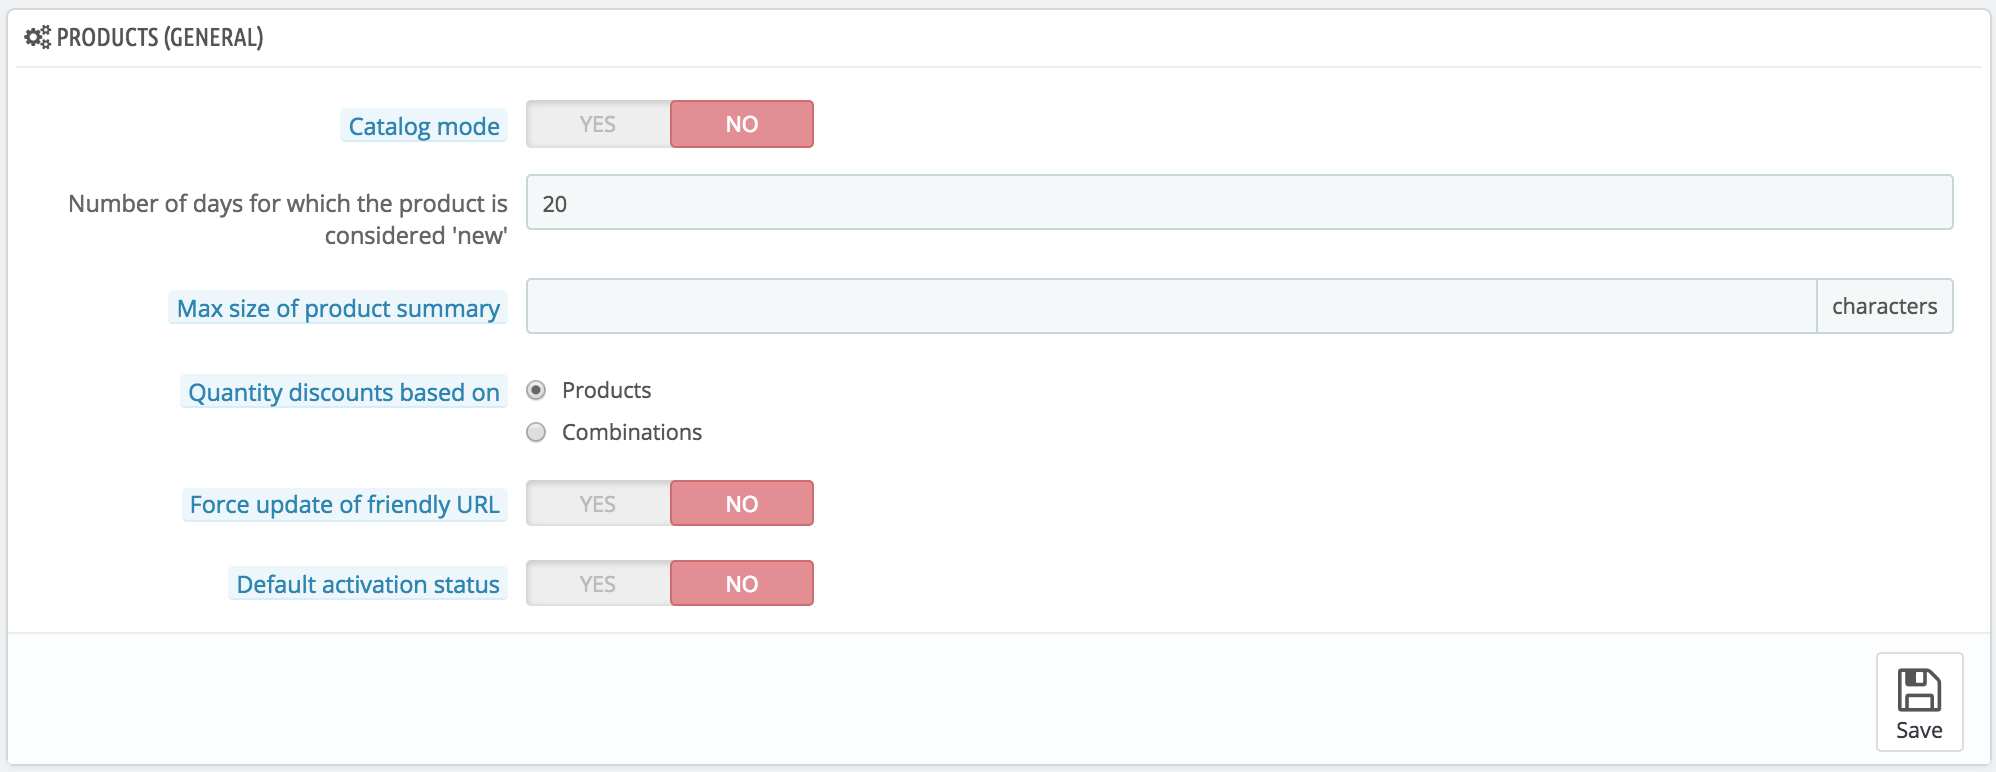
Task: Enable Force update of friendly URL
Action: pyautogui.click(x=598, y=503)
